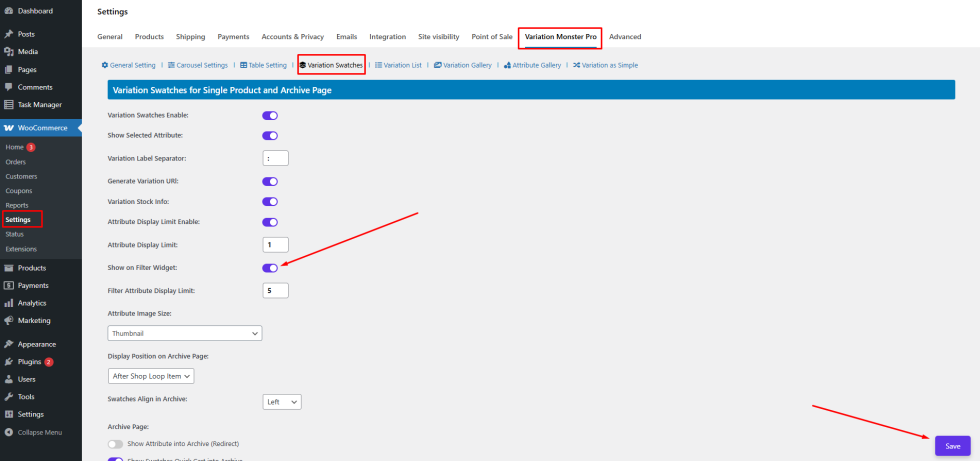Click the WooCommerce logo icon
The image size is (980, 461).
pyautogui.click(x=9, y=128)
